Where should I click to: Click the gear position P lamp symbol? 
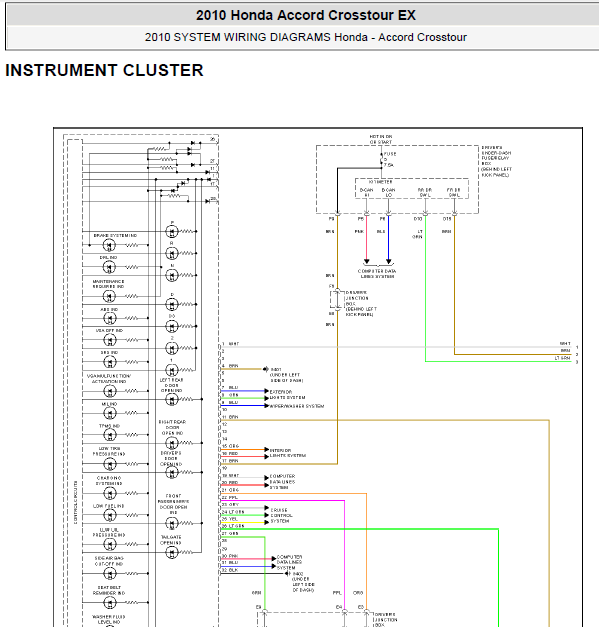pyautogui.click(x=172, y=232)
